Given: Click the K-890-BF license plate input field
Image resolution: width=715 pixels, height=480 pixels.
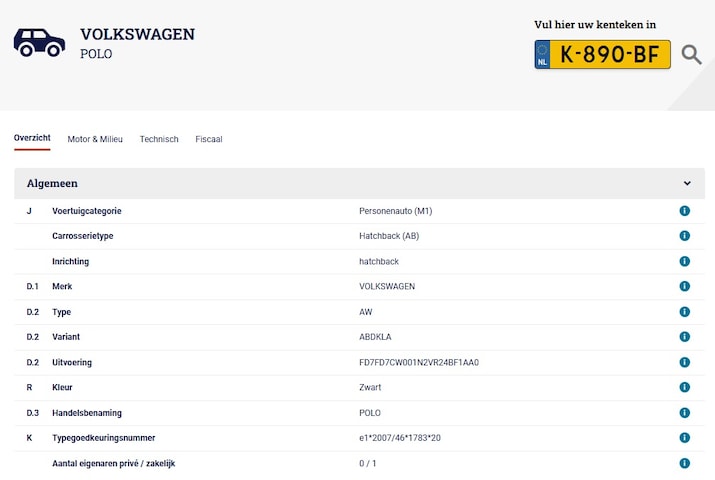Looking at the screenshot, I should coord(602,55).
